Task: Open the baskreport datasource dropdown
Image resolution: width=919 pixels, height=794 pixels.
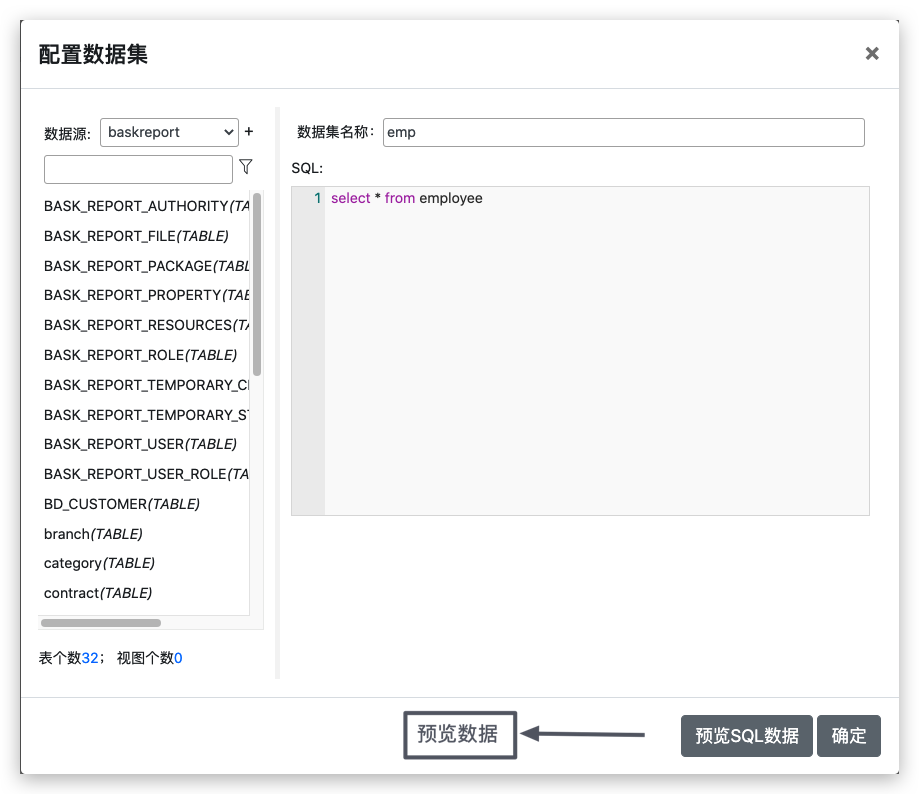Action: coord(169,132)
